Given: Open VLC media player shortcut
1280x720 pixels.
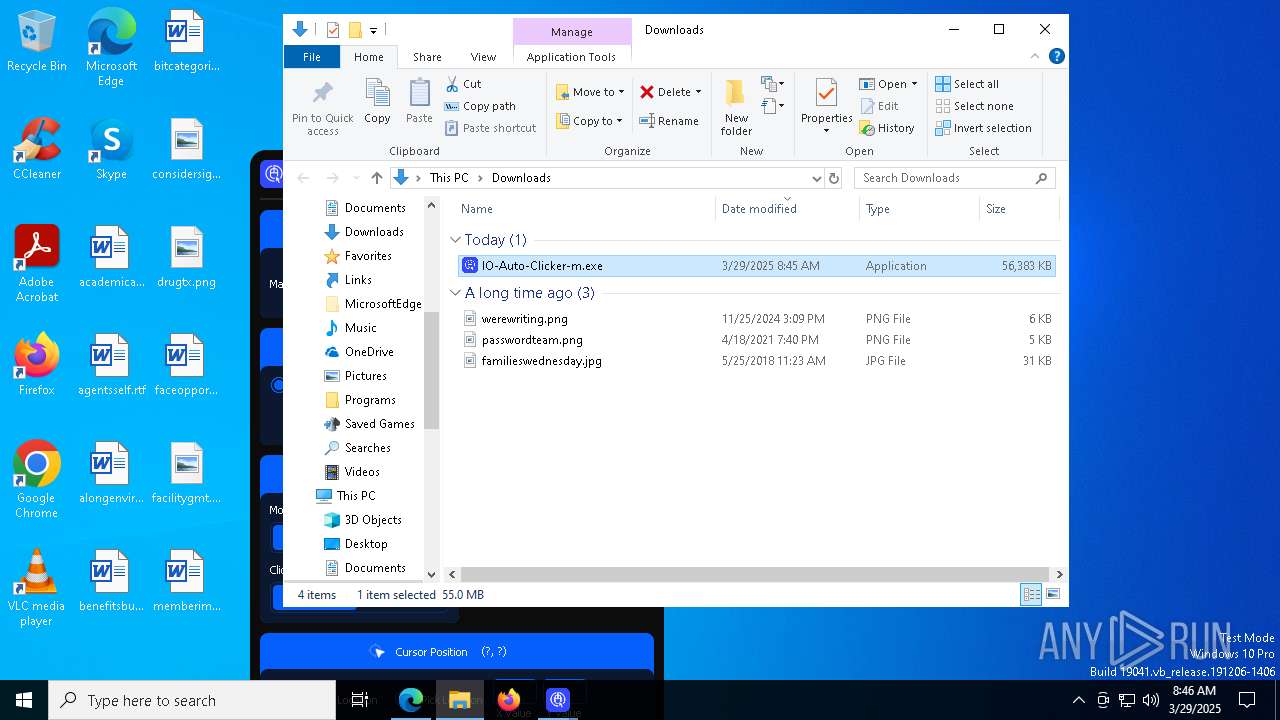Looking at the screenshot, I should click(37, 588).
